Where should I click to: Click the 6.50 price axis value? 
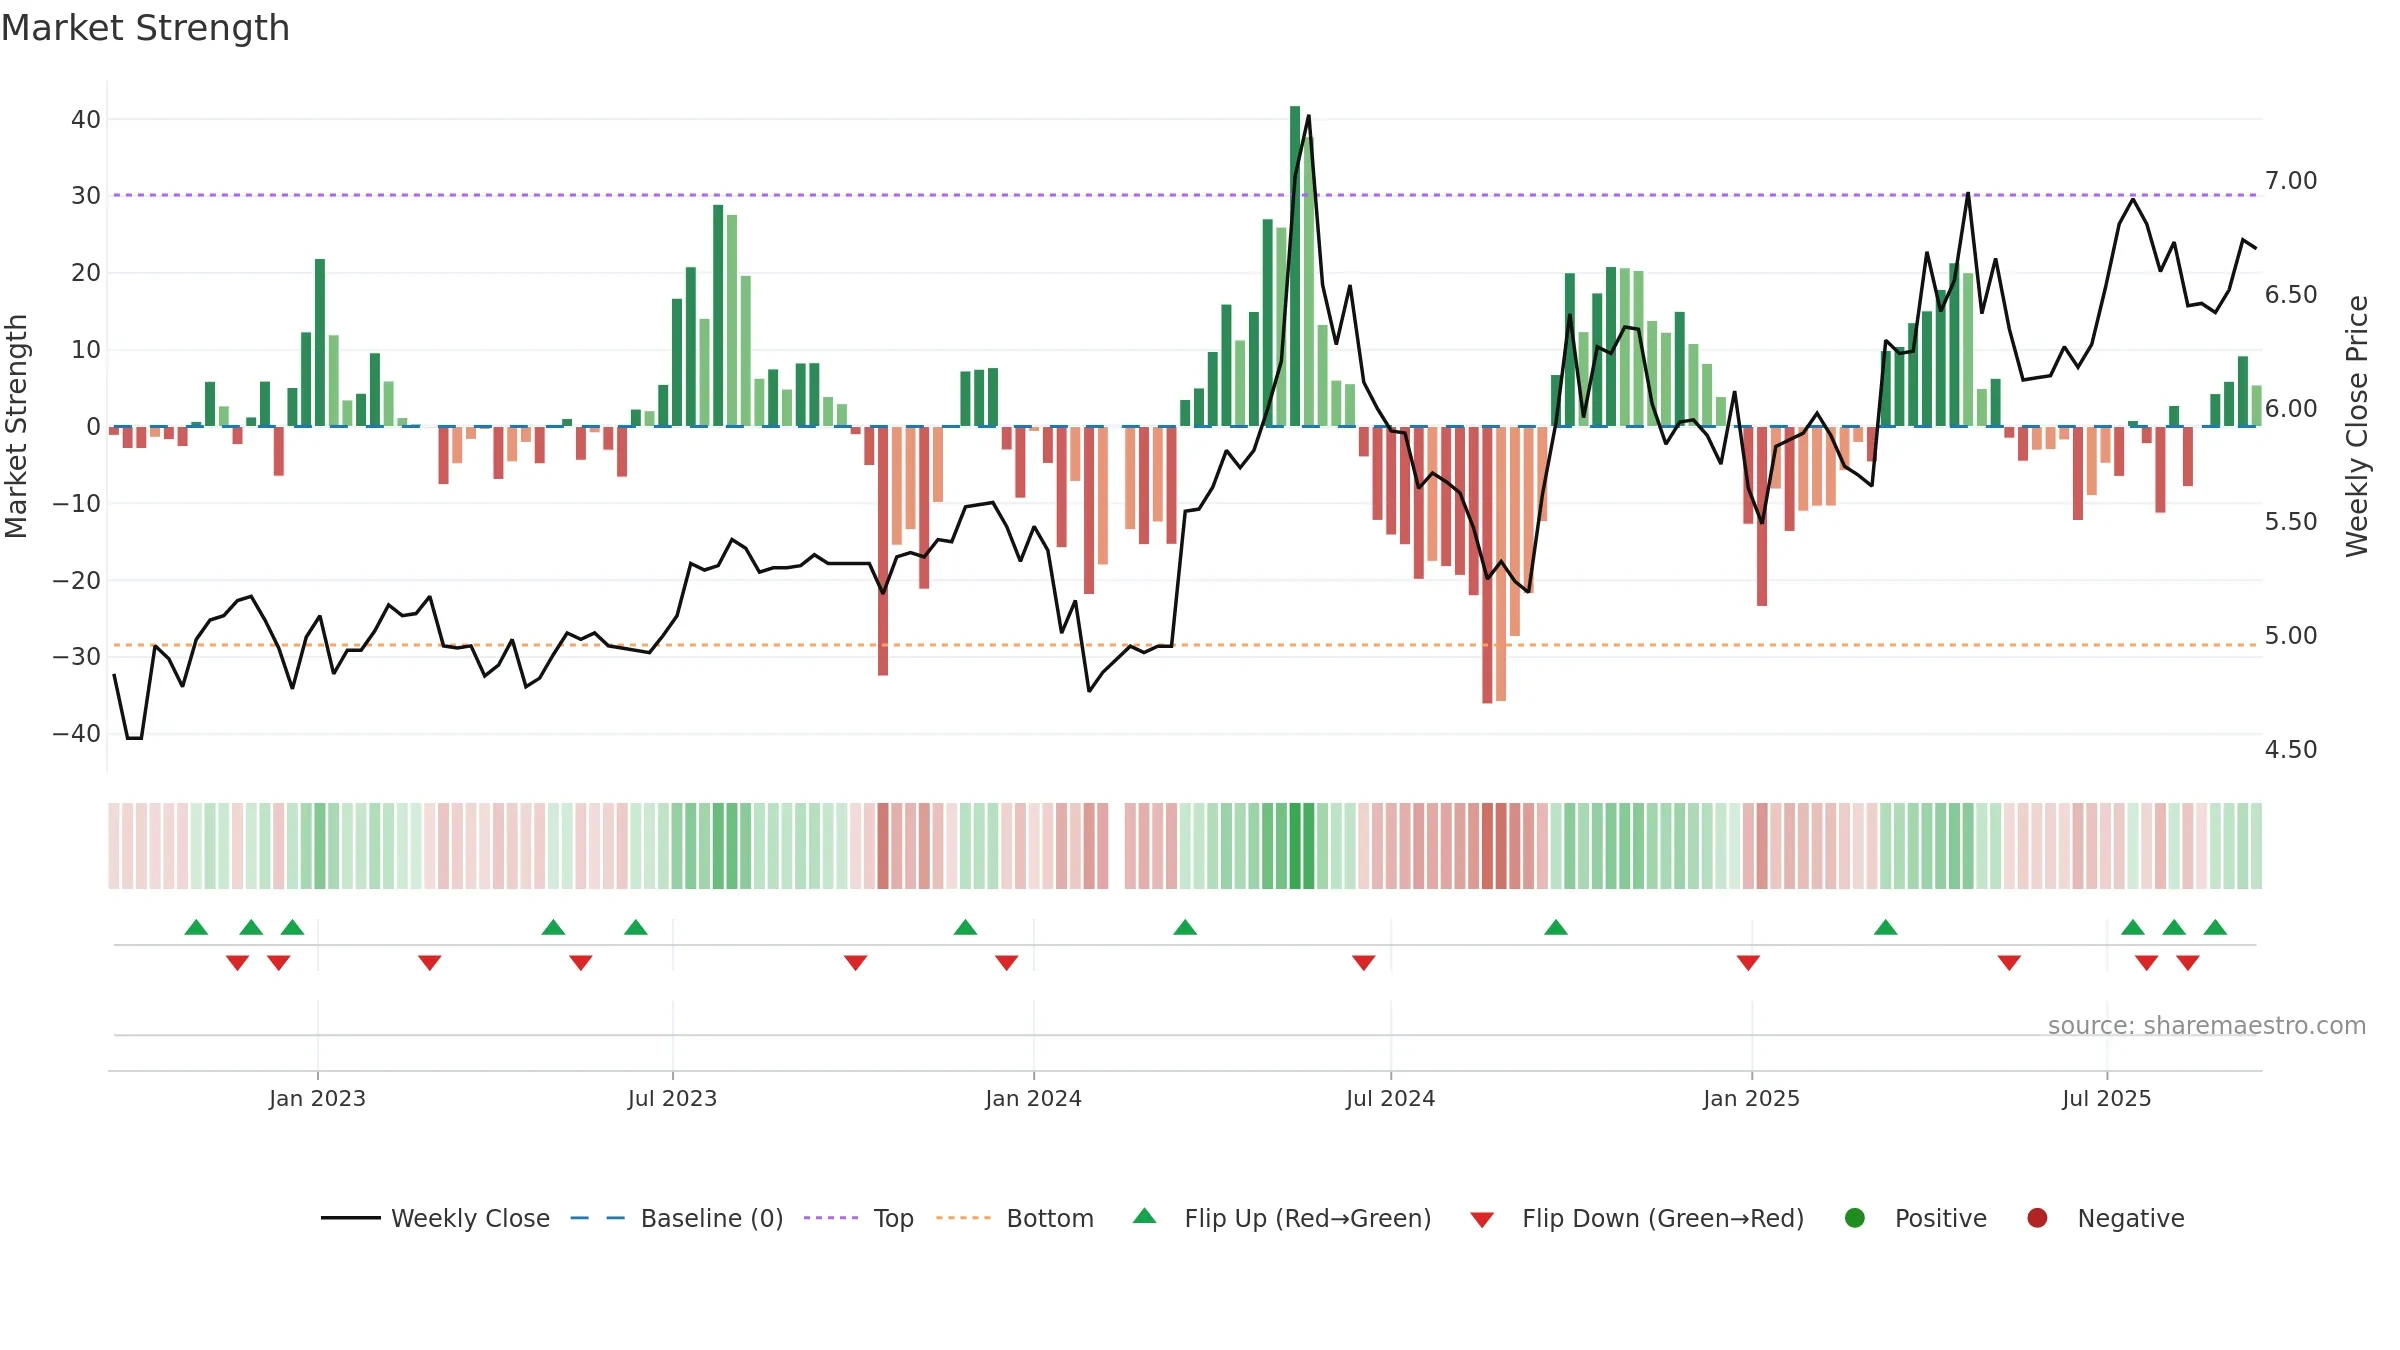point(2291,295)
